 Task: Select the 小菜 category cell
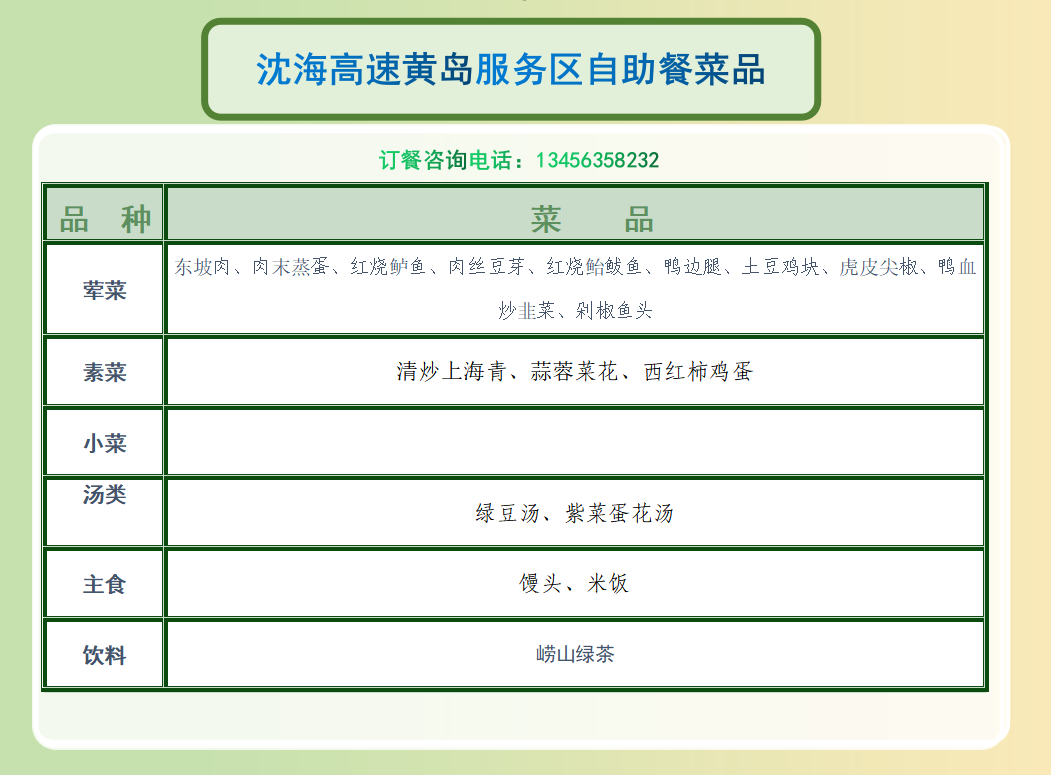[x=105, y=442]
